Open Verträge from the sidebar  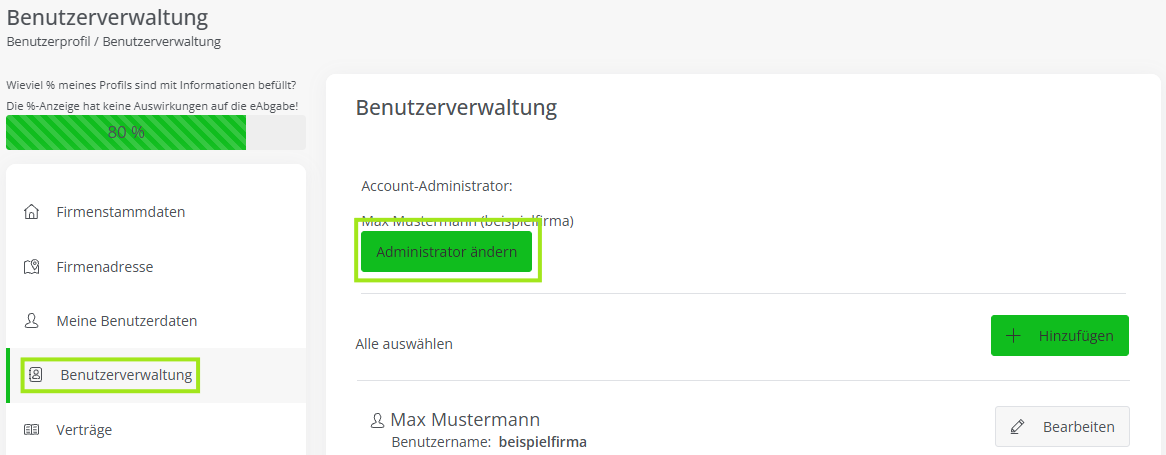[x=84, y=430]
